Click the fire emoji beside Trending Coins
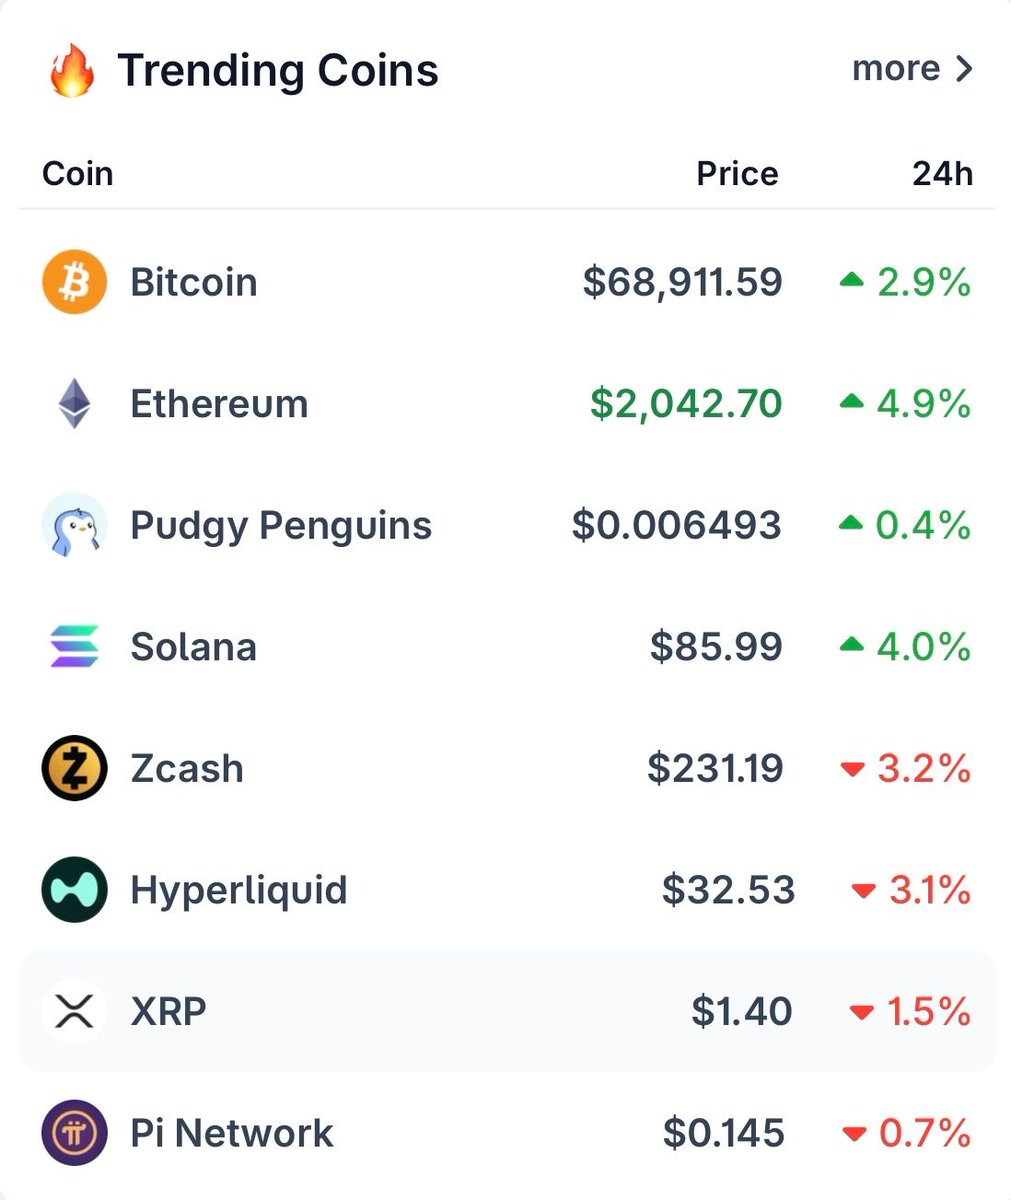 point(72,72)
